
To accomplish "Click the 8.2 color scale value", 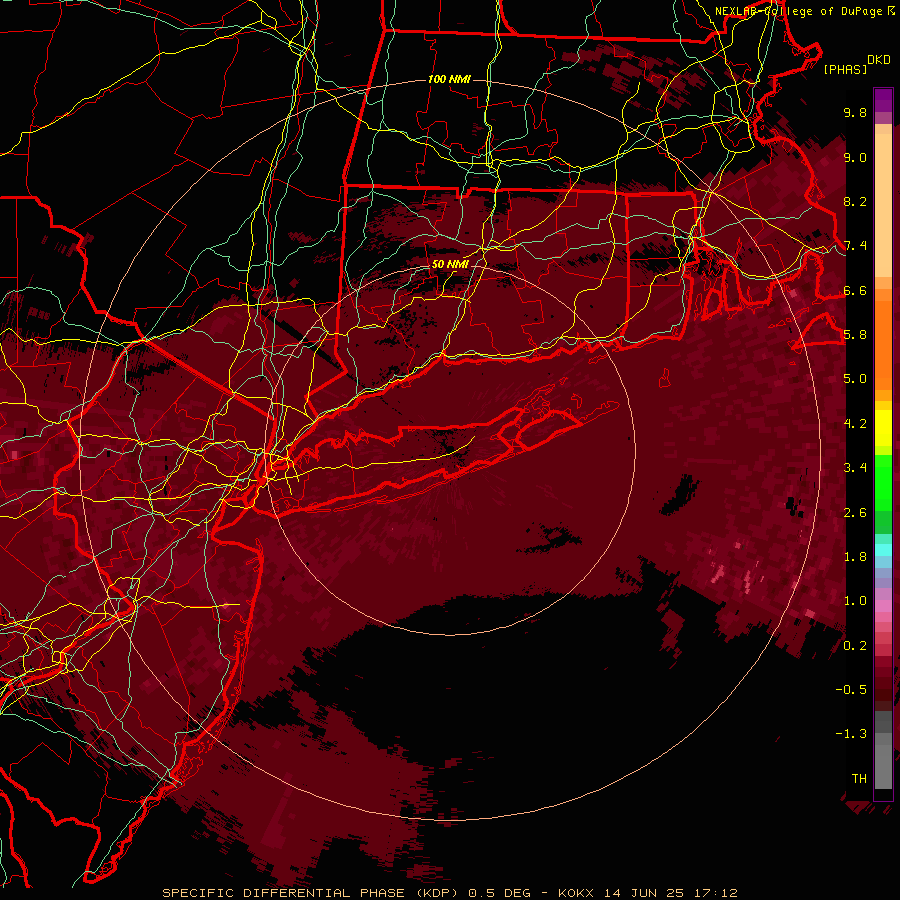I will [855, 201].
